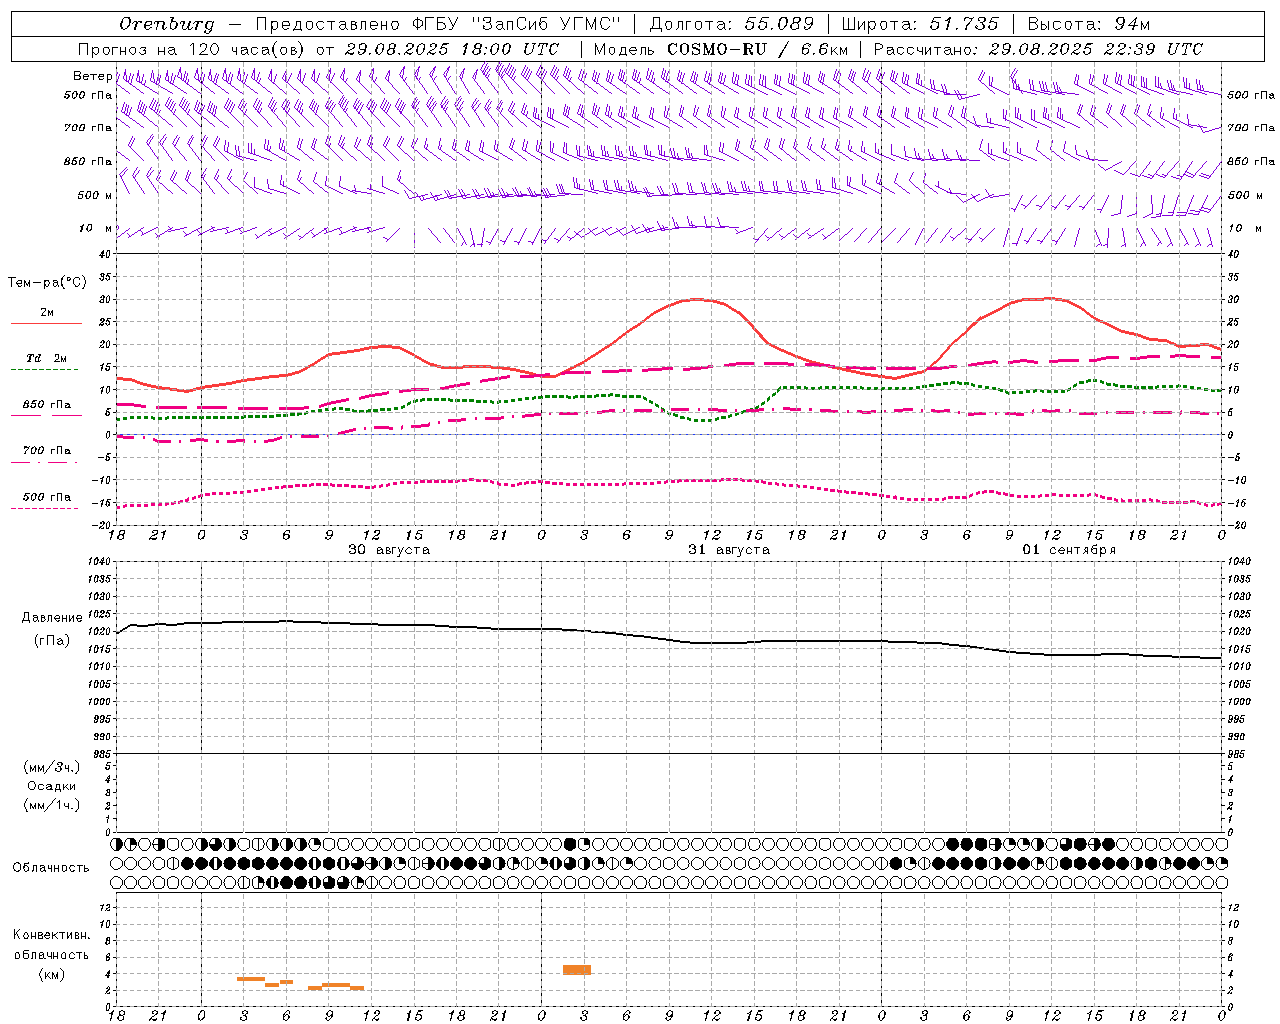The image size is (1280, 1024).
Task: Click the Прогноз на 120 часа(ов) header text
Action: (192, 49)
